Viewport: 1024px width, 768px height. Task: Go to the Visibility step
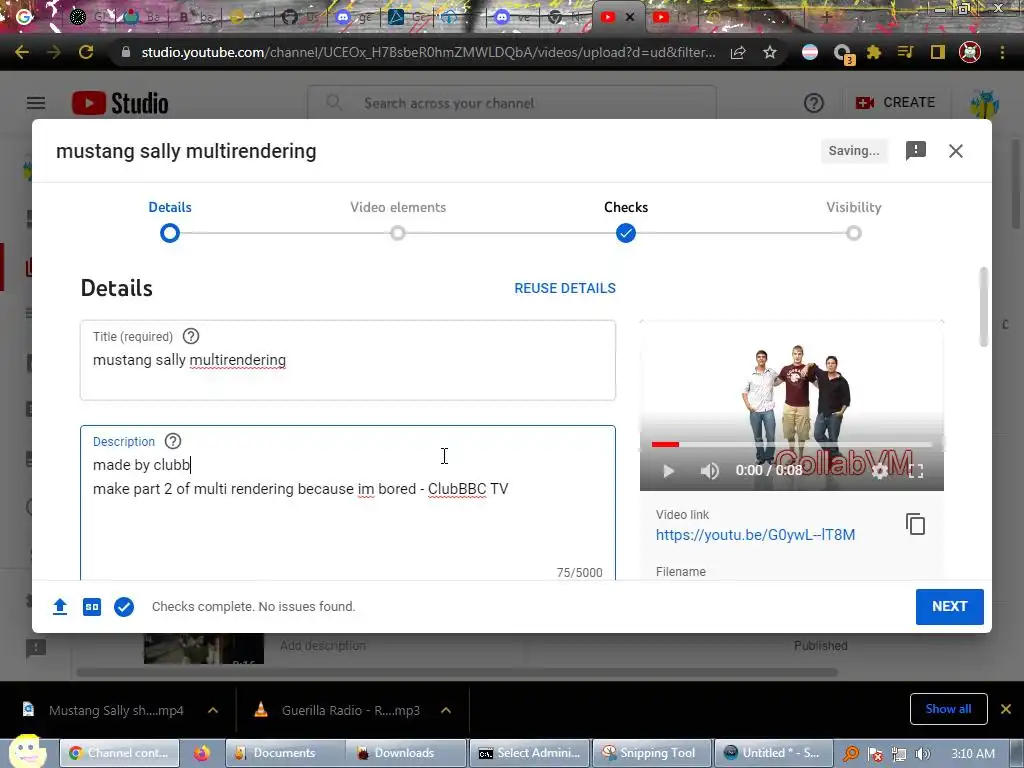pos(854,221)
